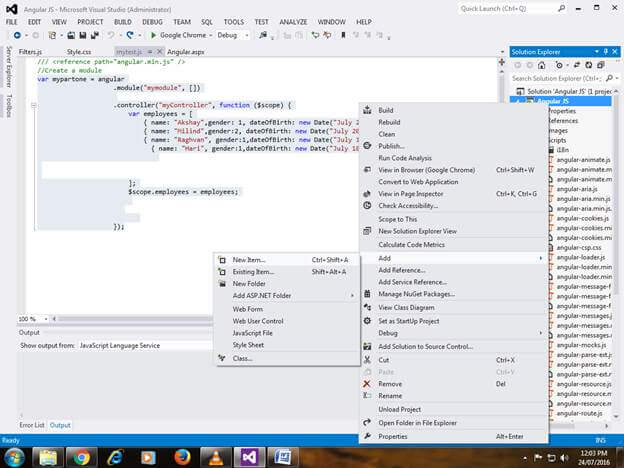Click New Item in the Add submenu
Viewport: 624px width, 468px height.
(x=248, y=260)
